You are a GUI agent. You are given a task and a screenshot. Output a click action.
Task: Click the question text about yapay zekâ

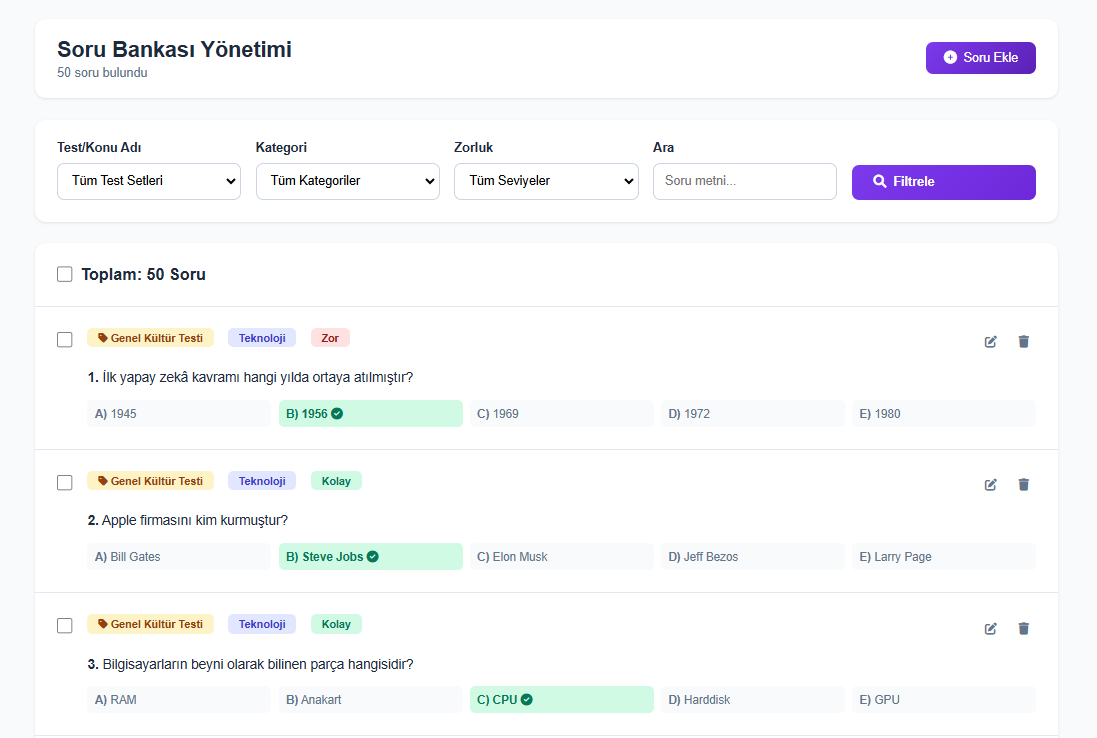pos(250,377)
